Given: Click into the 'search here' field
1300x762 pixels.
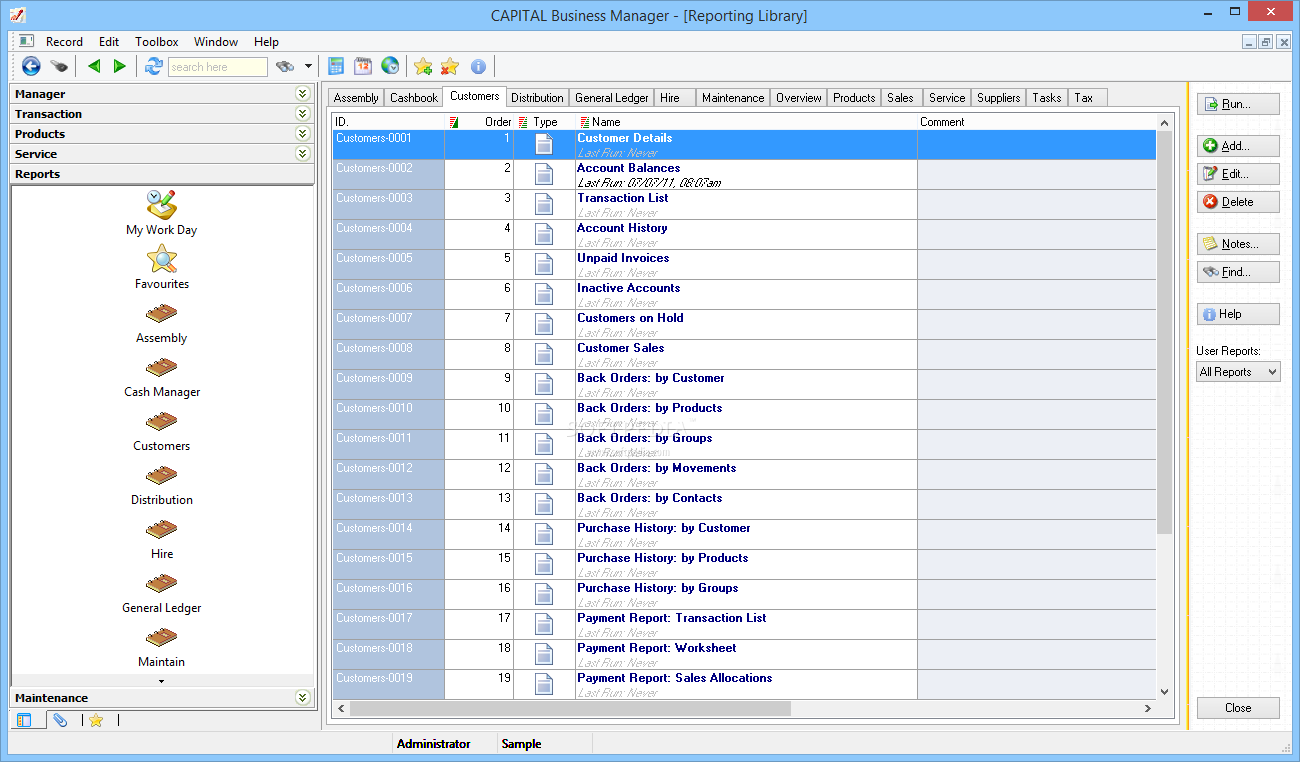Looking at the screenshot, I should pyautogui.click(x=217, y=67).
